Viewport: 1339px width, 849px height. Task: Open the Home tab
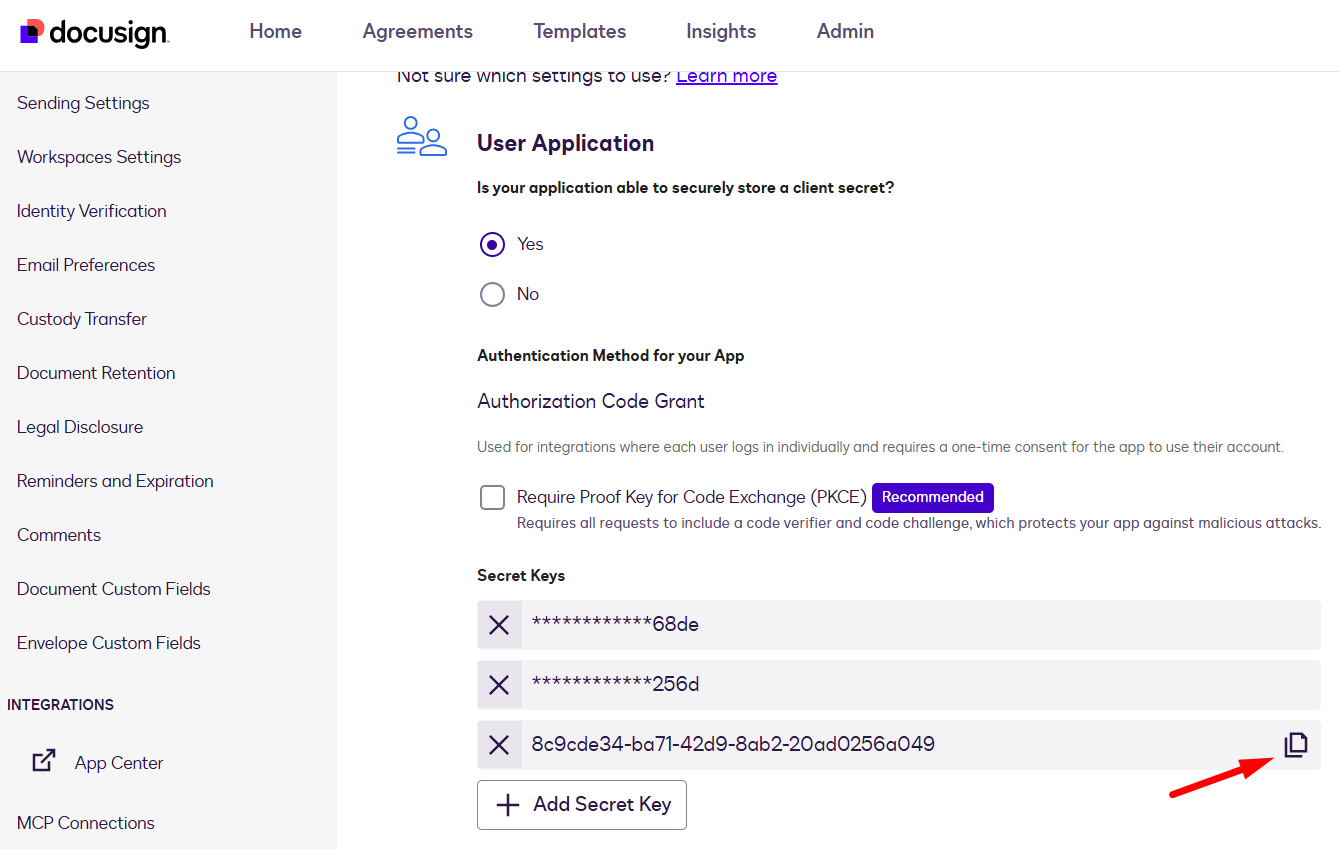[276, 32]
